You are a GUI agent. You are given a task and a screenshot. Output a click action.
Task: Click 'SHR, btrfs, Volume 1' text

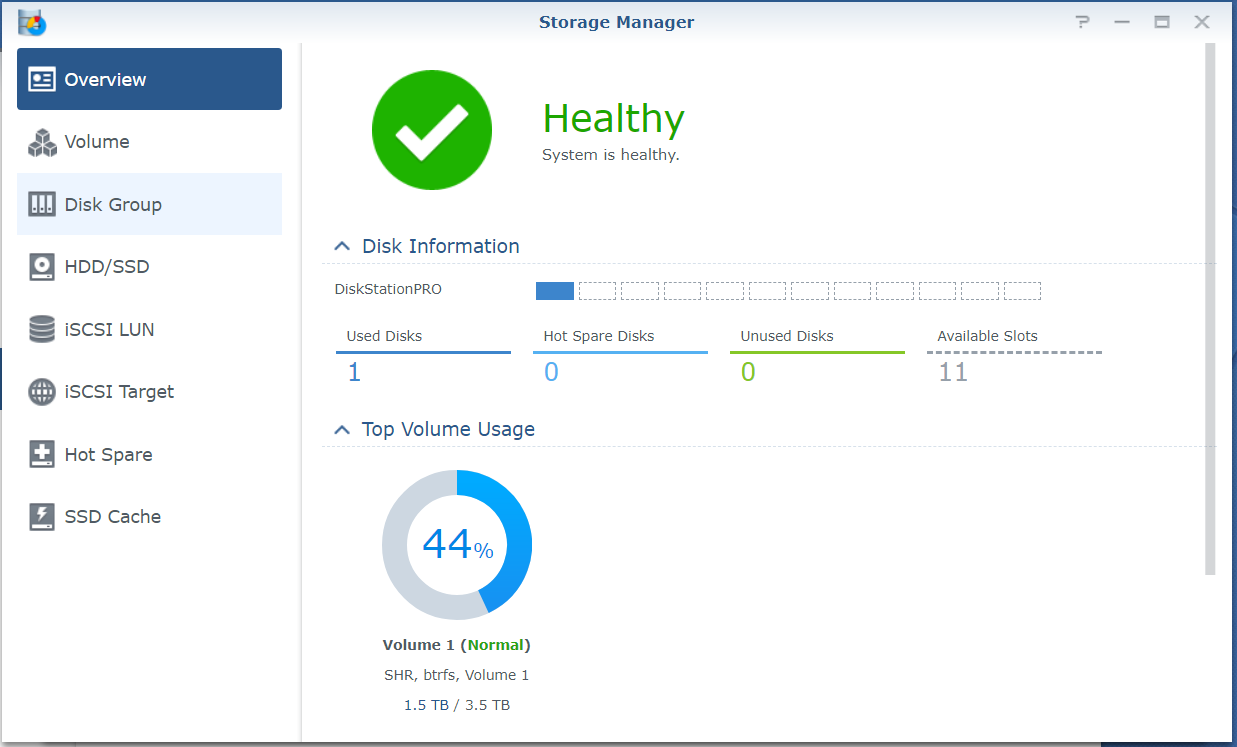click(457, 675)
